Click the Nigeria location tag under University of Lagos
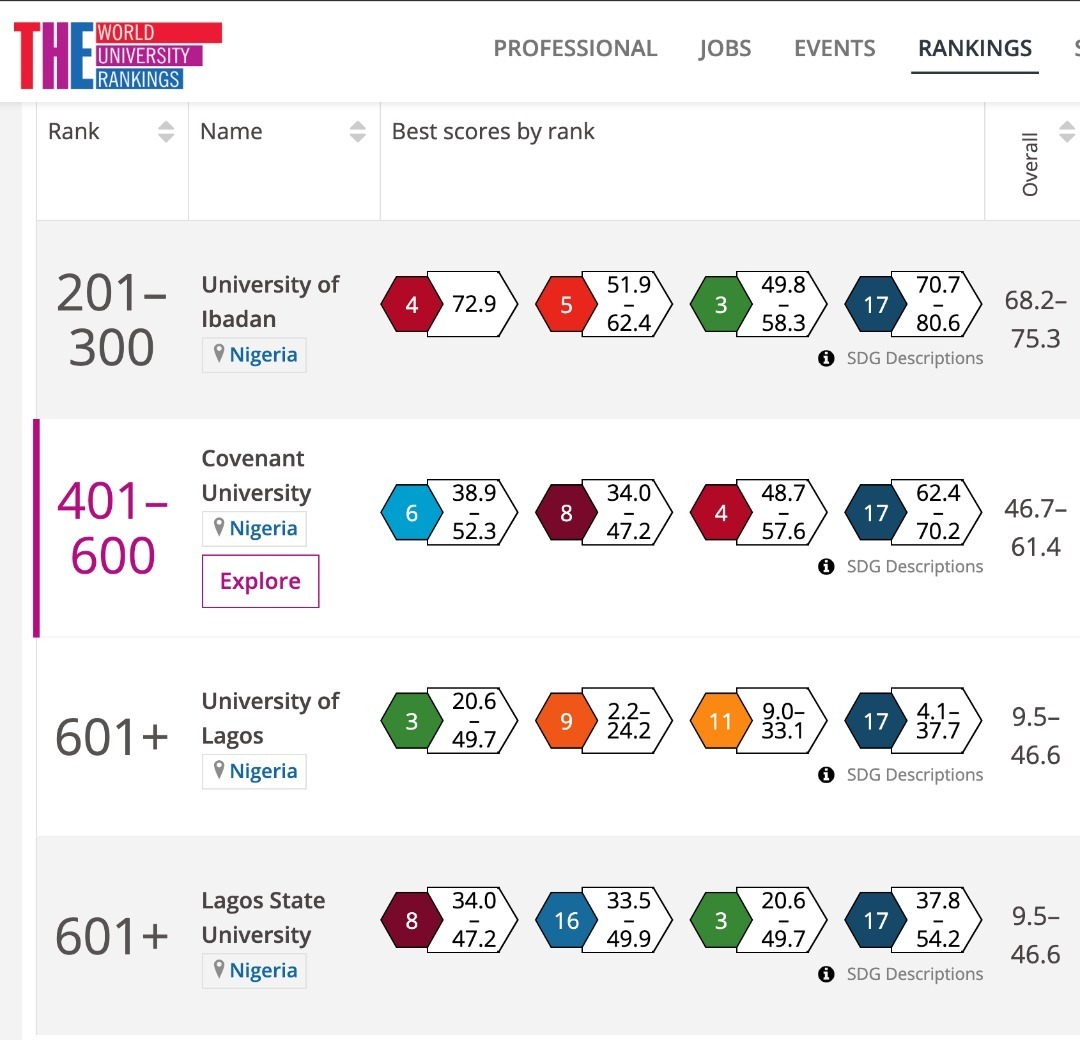This screenshot has height=1040, width=1080. coord(254,771)
